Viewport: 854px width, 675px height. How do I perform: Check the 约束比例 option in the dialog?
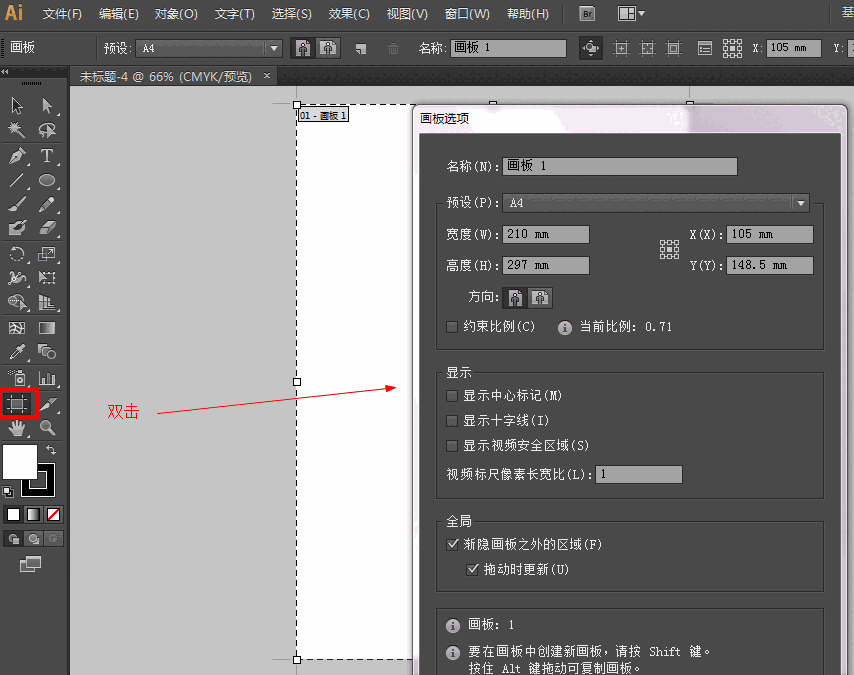pyautogui.click(x=452, y=326)
